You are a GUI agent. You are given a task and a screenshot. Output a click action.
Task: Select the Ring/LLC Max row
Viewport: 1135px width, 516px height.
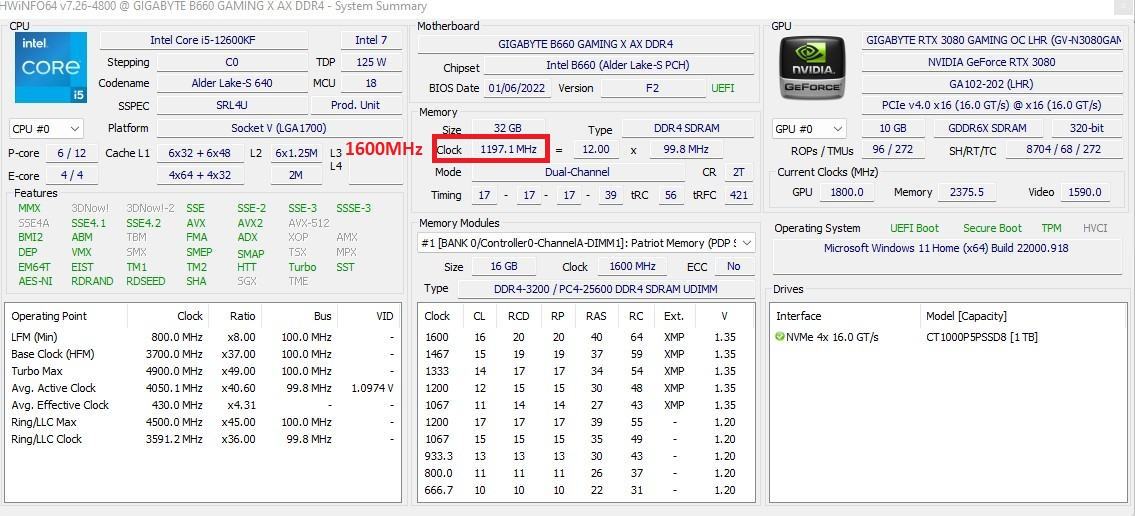(x=203, y=423)
